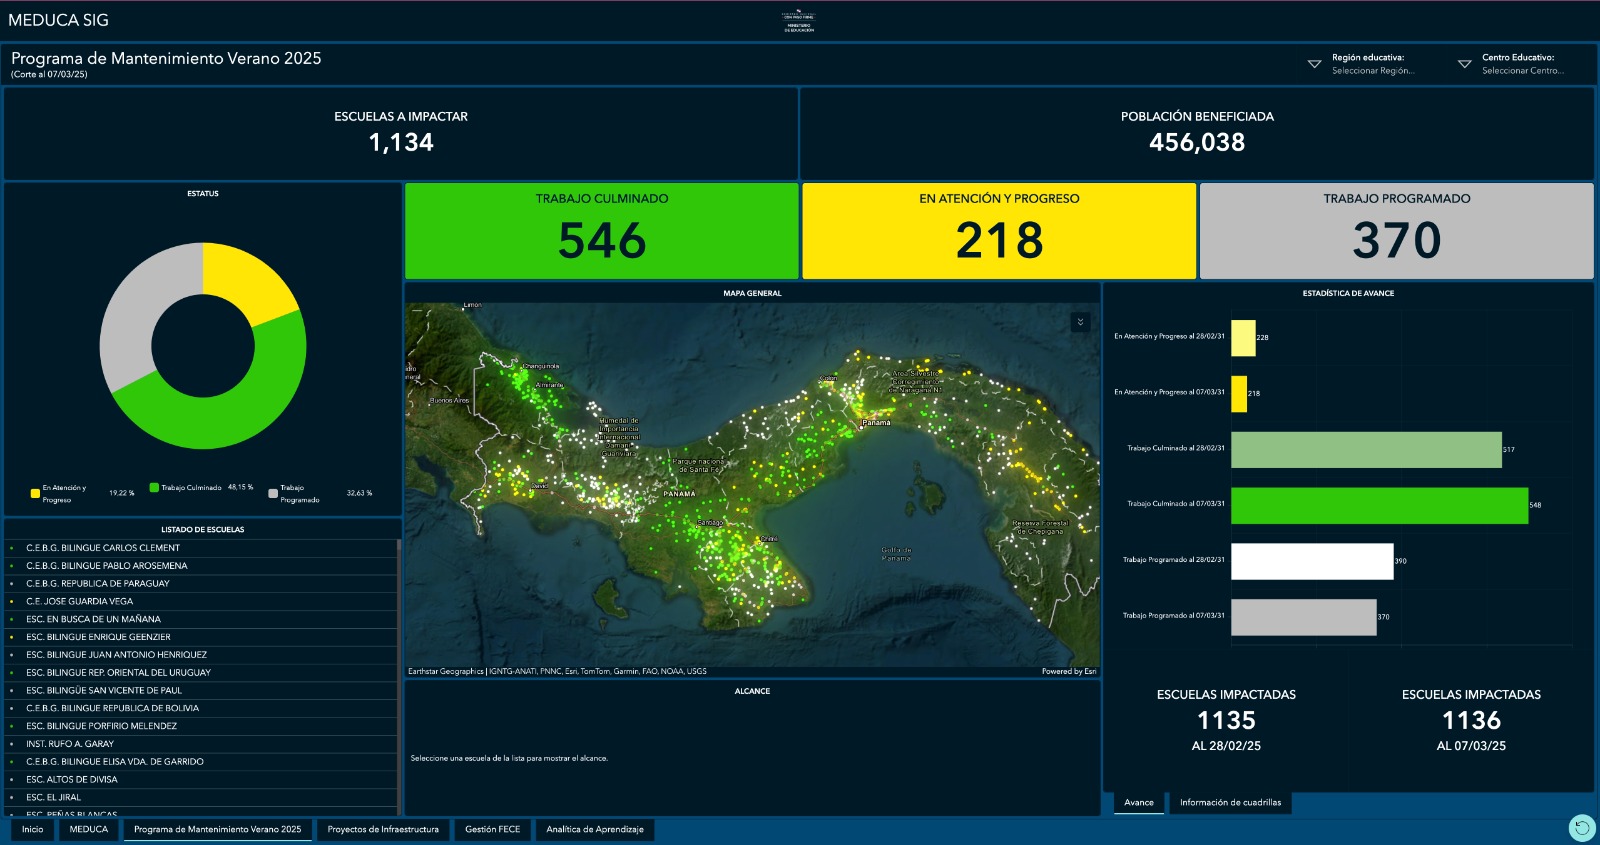Click the 'Panamá' city label on the map
This screenshot has width=1600, height=845.
pyautogui.click(x=876, y=423)
